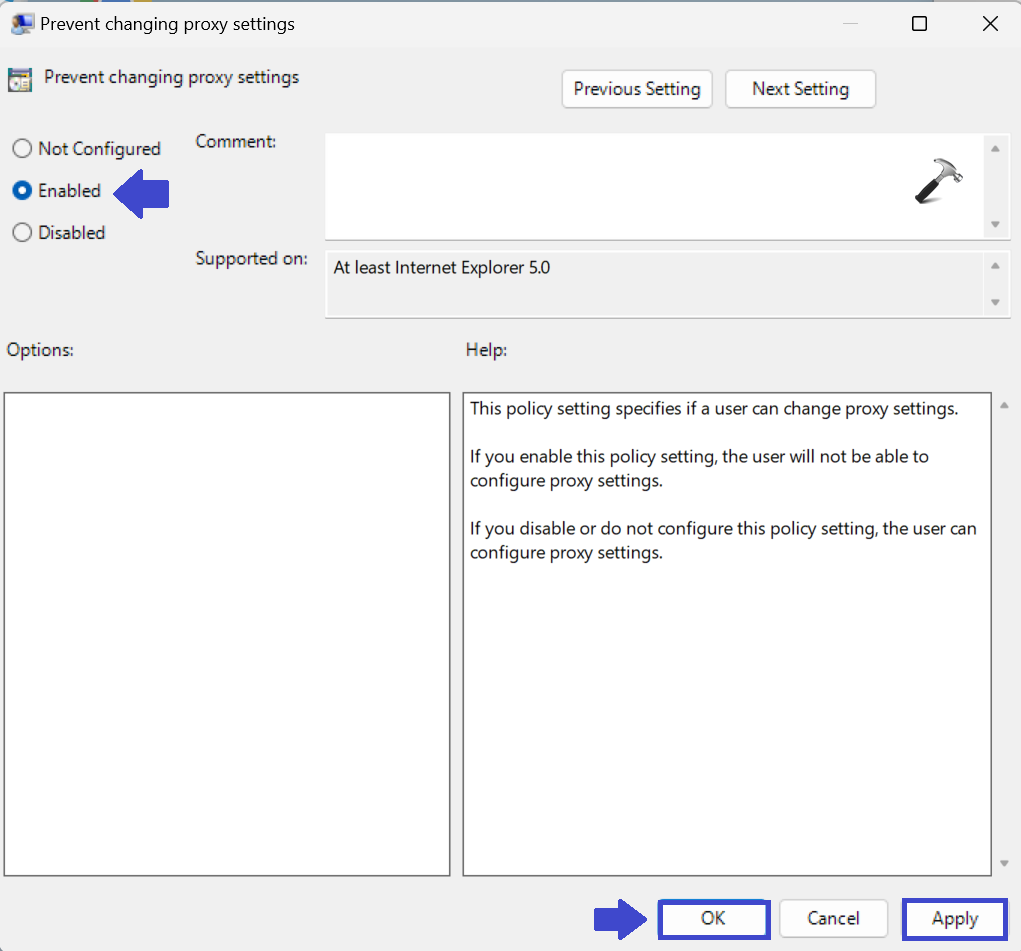Click the title bar policy window icon
Viewport: 1021px width, 951px height.
click(21, 24)
